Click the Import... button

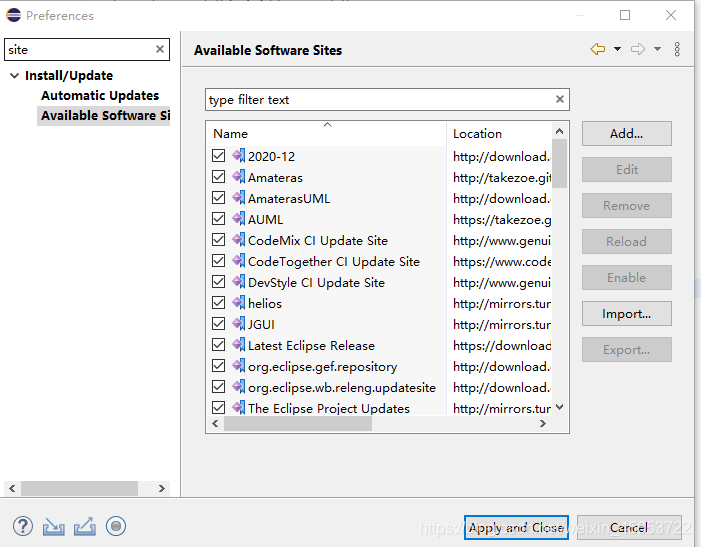pyautogui.click(x=626, y=314)
